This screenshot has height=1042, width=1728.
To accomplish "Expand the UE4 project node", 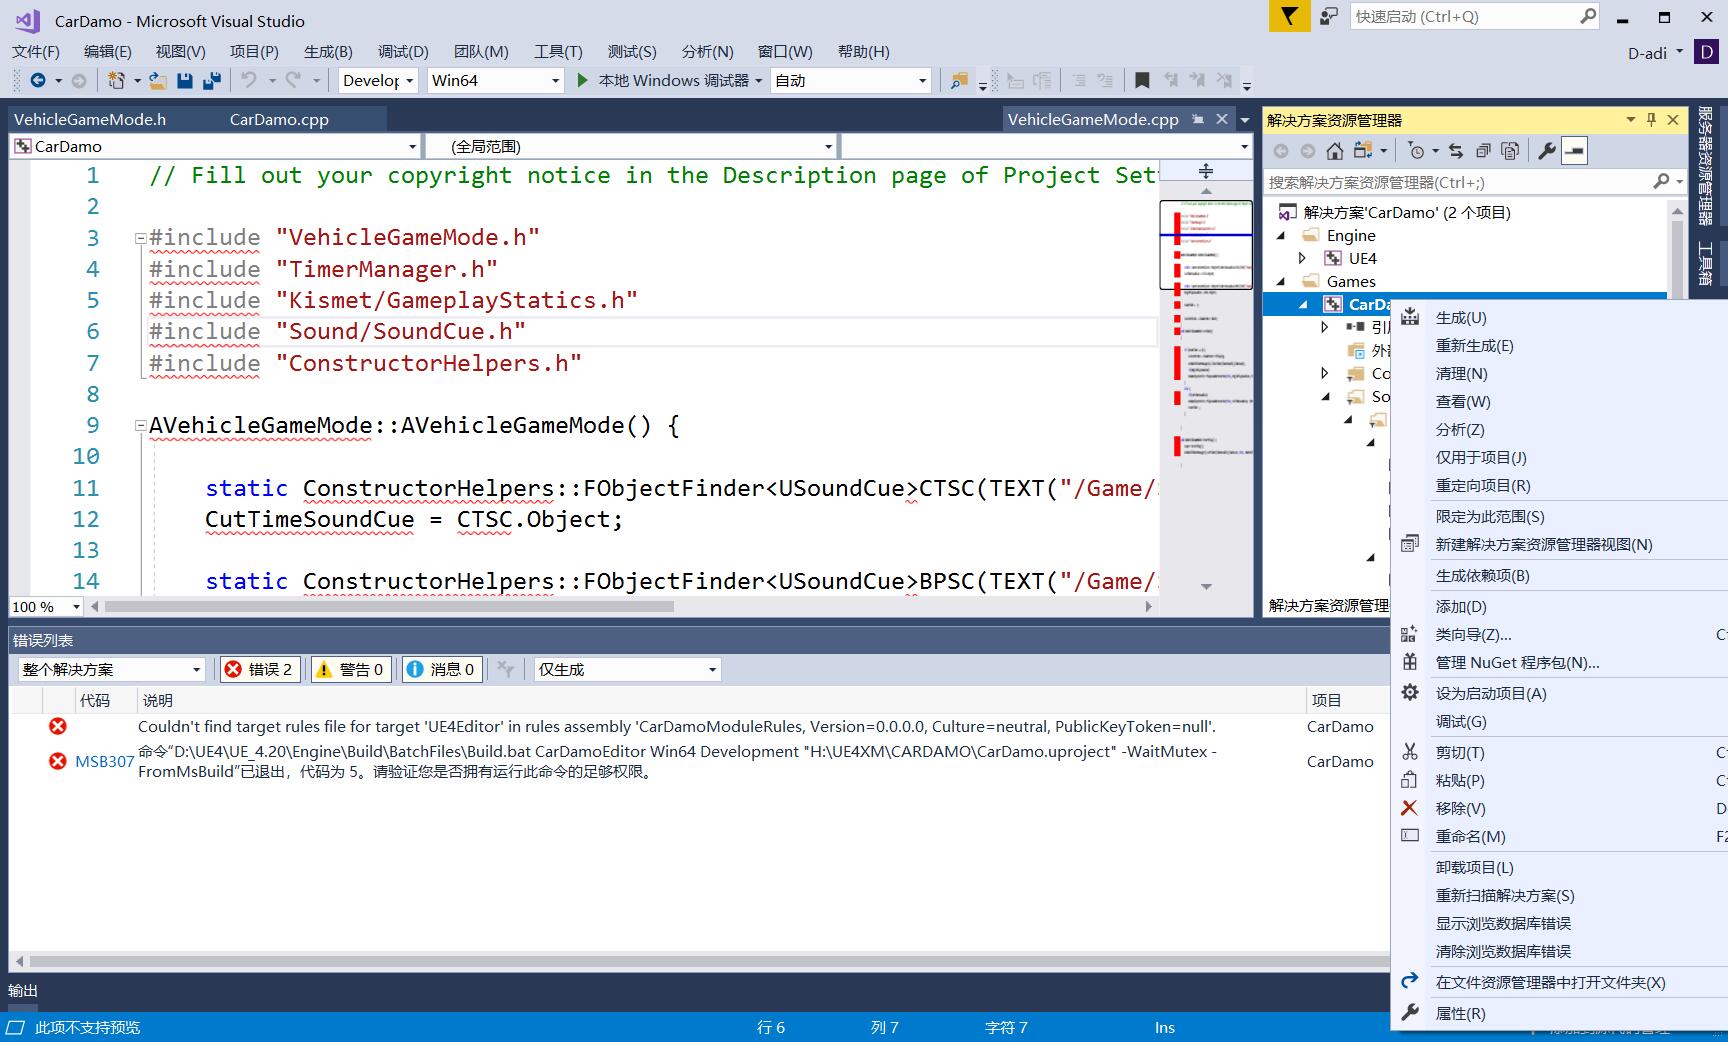I will point(1303,258).
